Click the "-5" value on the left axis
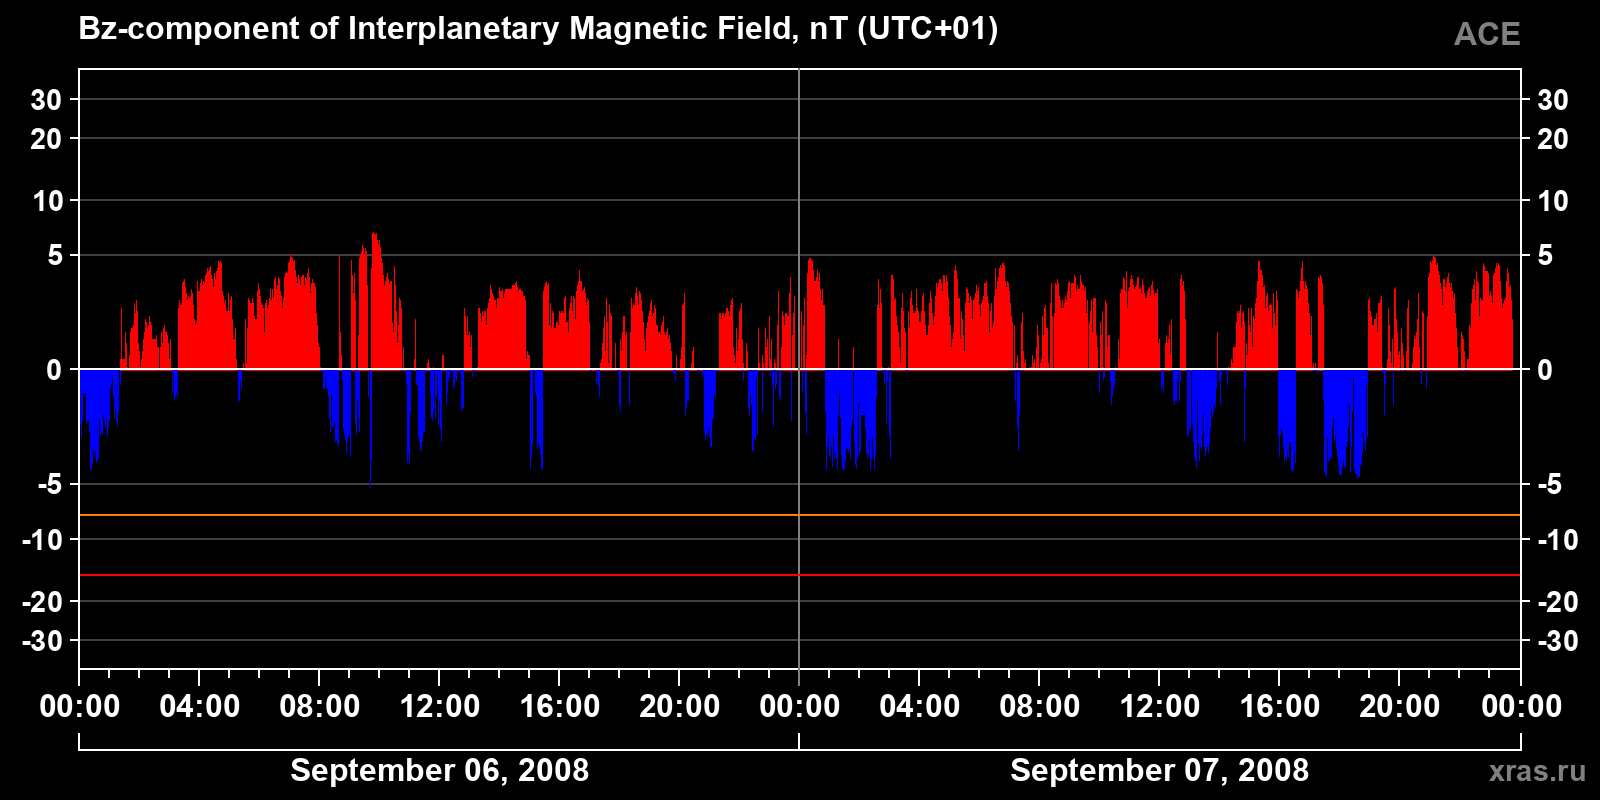 coord(50,485)
